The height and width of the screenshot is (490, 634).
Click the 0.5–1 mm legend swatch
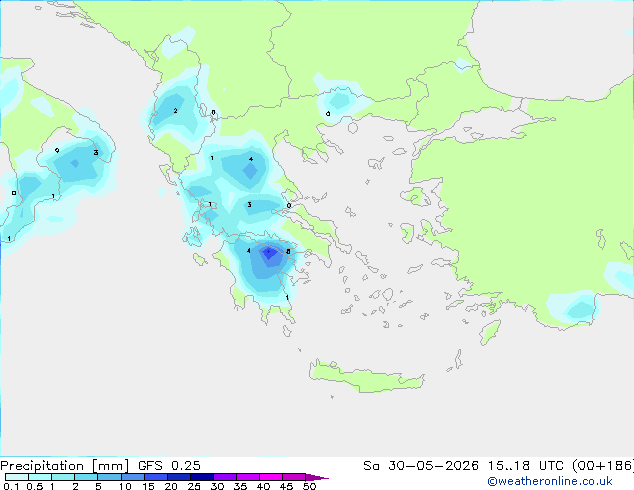[40, 477]
